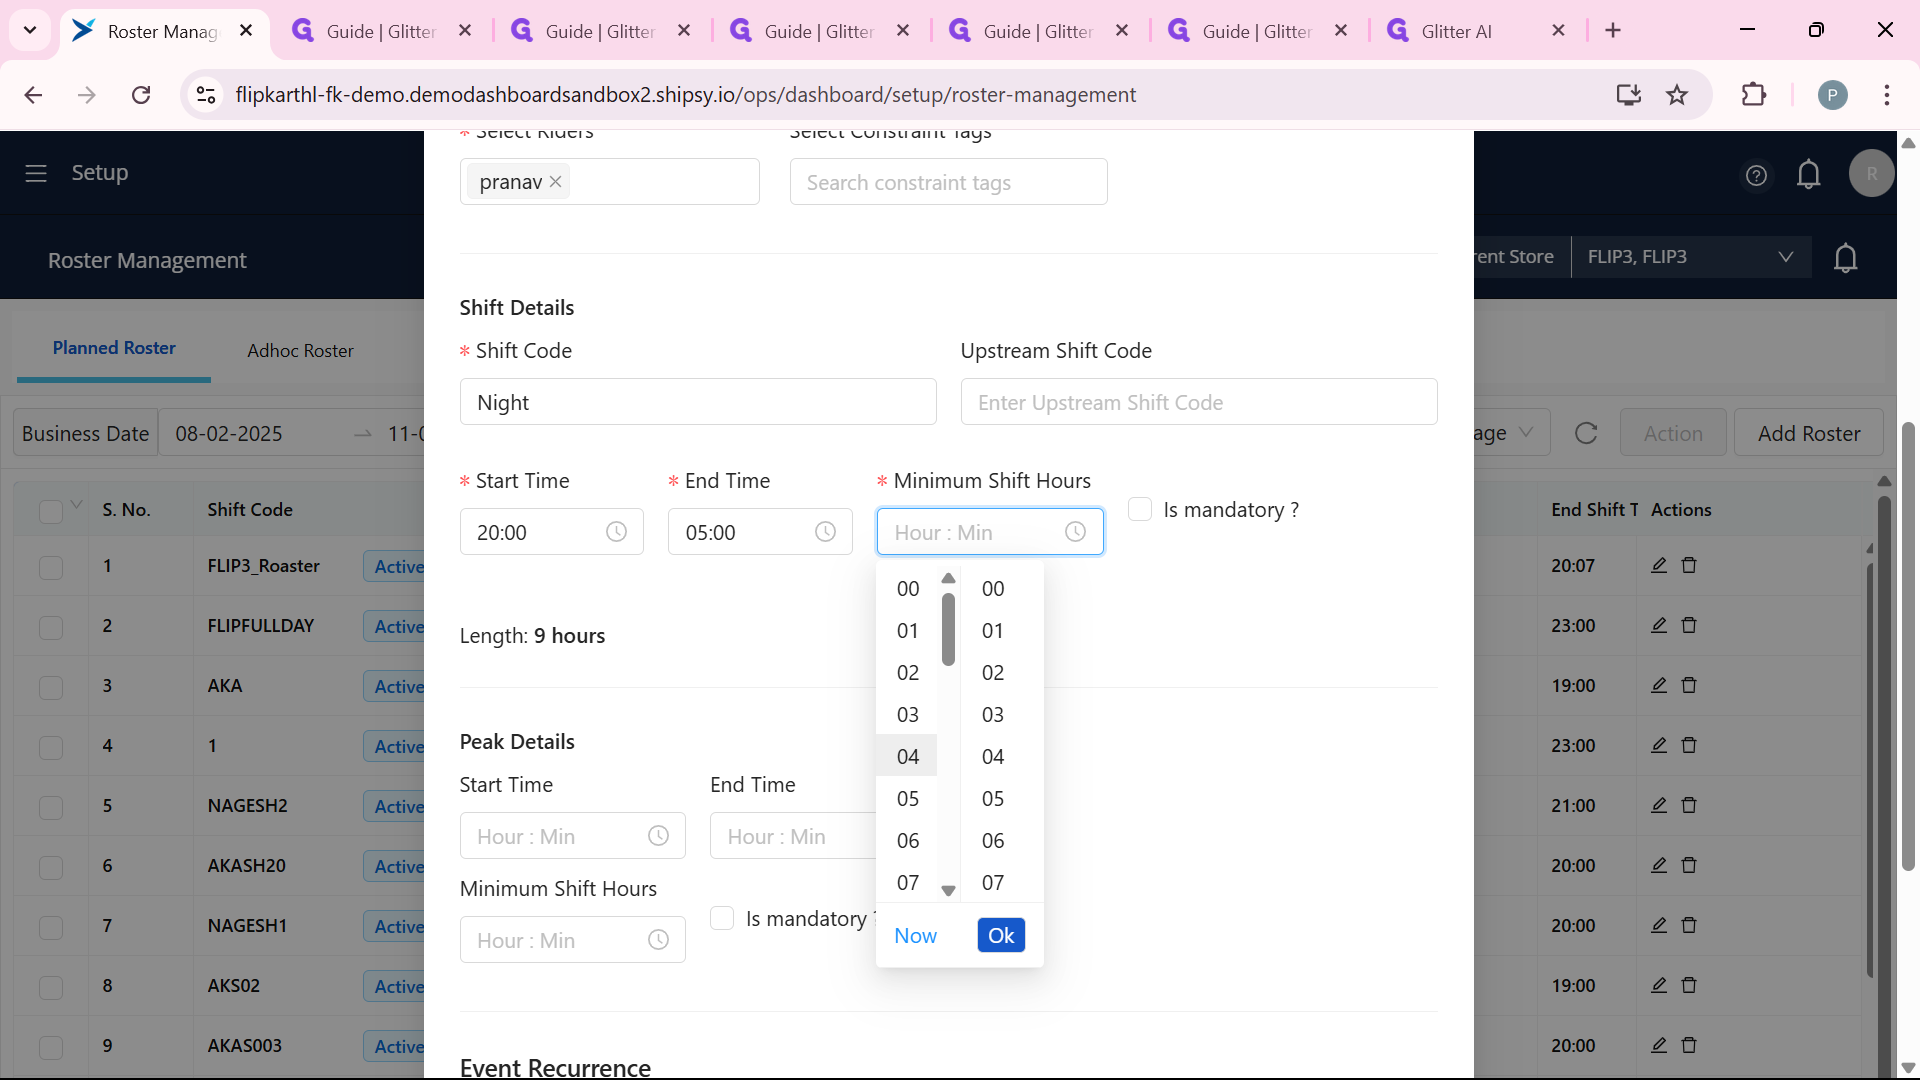Viewport: 1920px width, 1080px height.
Task: Switch to Roster Management browser tab
Action: click(x=165, y=31)
